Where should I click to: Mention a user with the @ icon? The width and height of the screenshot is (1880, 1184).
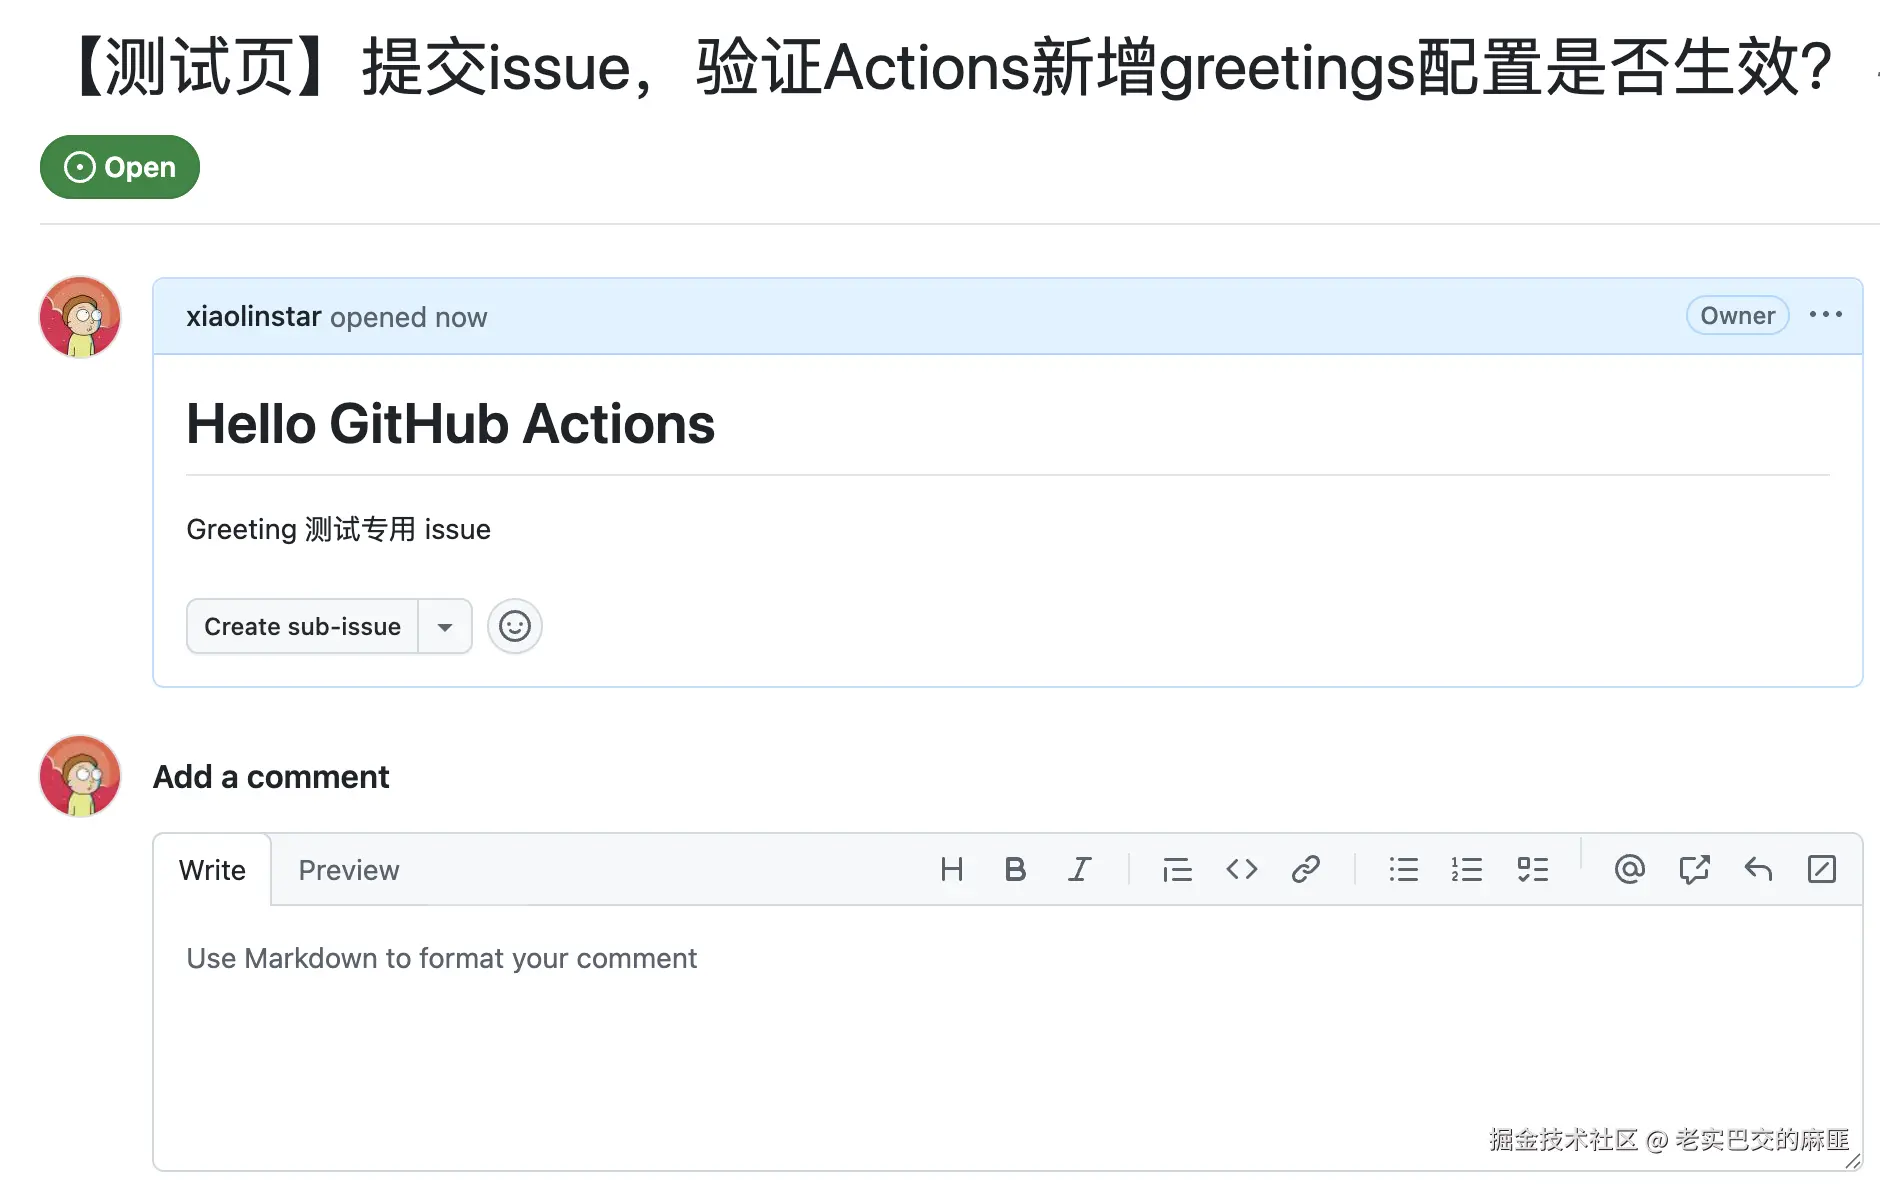pyautogui.click(x=1629, y=869)
